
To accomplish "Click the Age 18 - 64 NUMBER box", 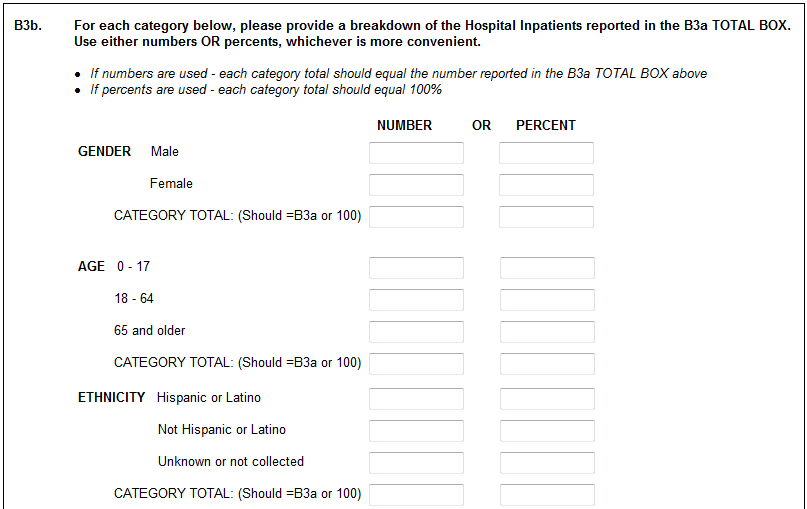I will click(416, 300).
